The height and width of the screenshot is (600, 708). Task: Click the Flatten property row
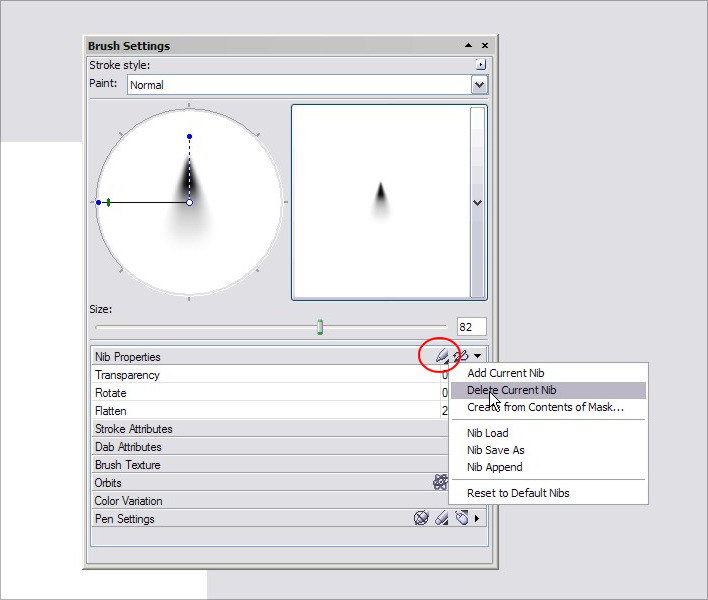[x=270, y=411]
